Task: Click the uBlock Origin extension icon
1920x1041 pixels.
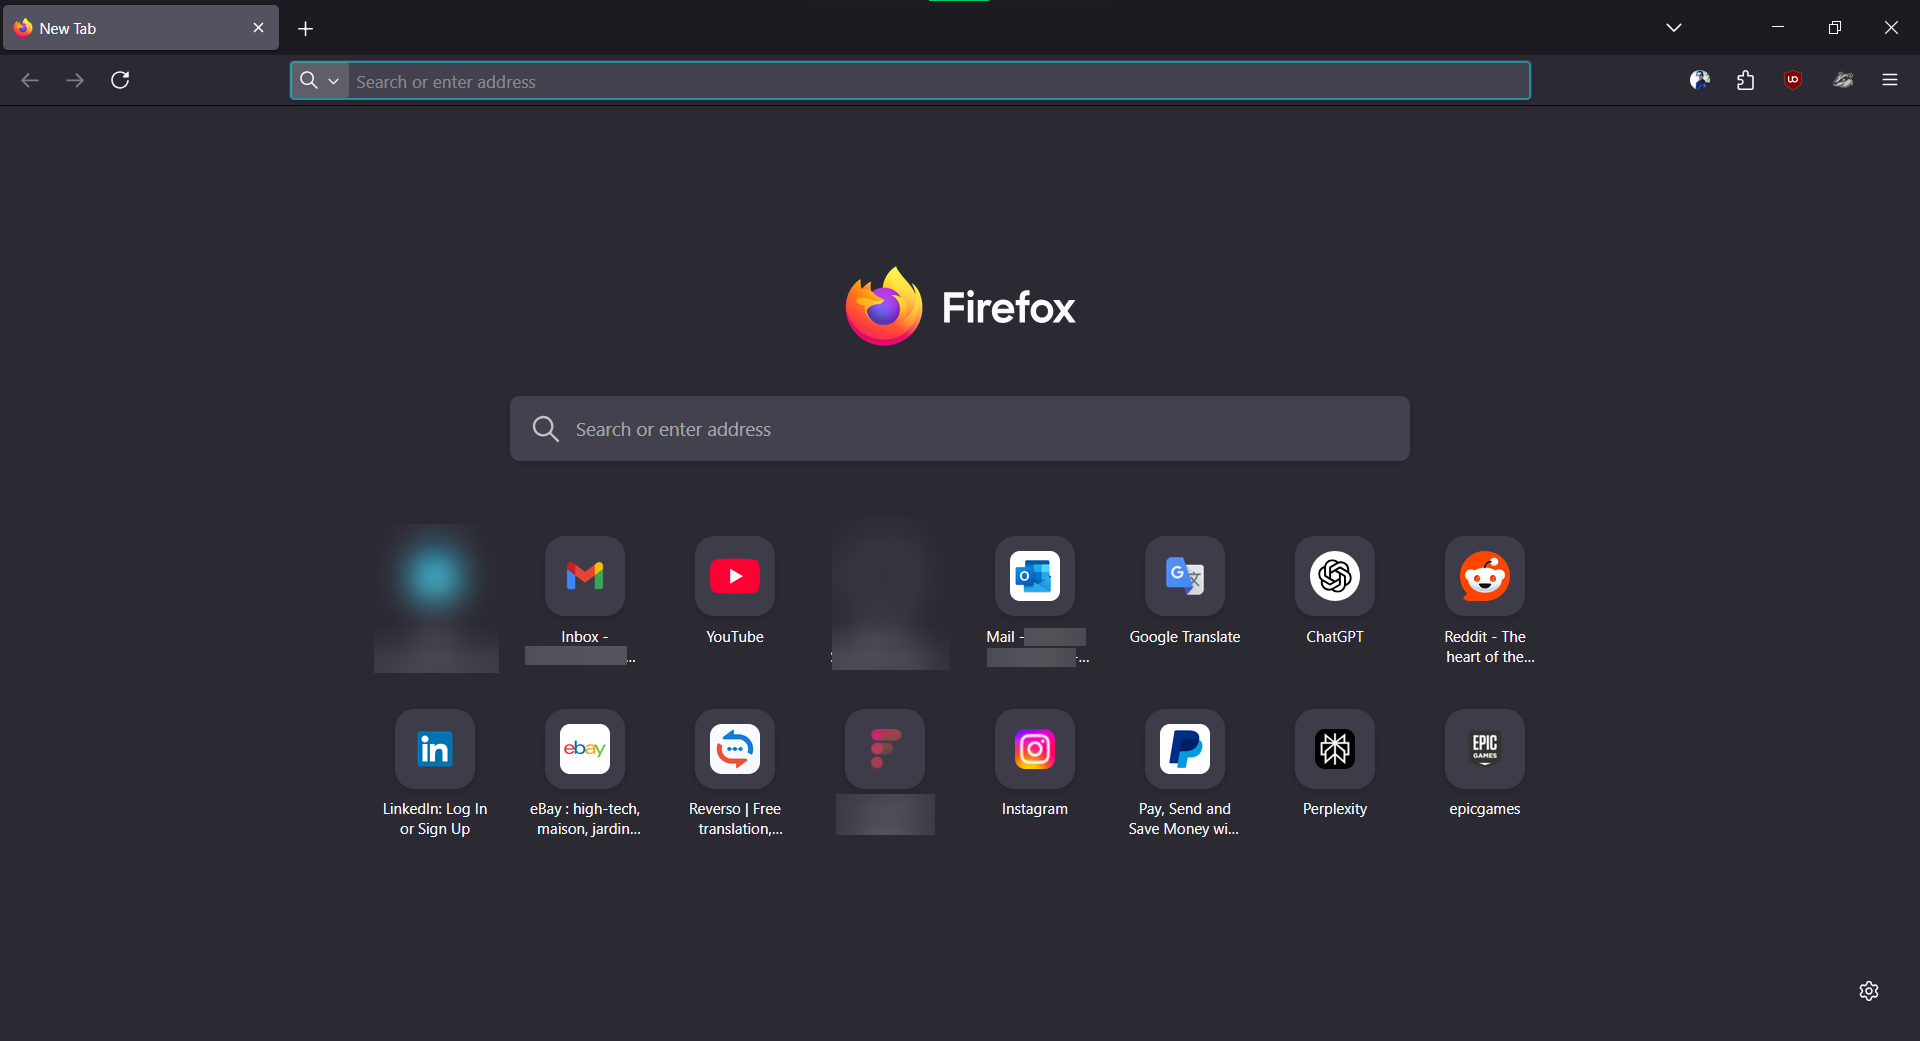Action: (x=1793, y=80)
